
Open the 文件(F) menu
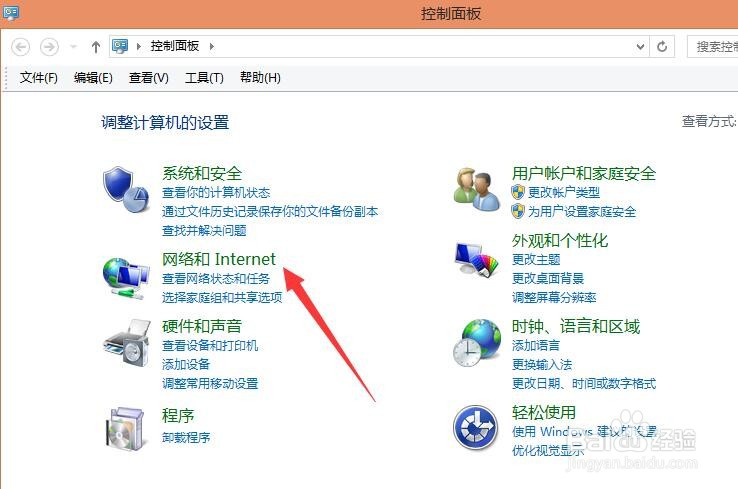click(39, 77)
